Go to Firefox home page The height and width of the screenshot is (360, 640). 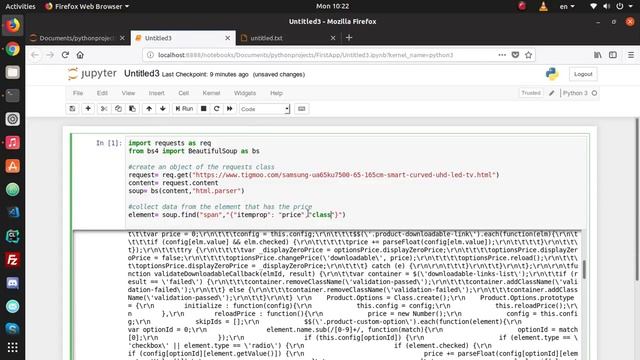click(x=80, y=55)
